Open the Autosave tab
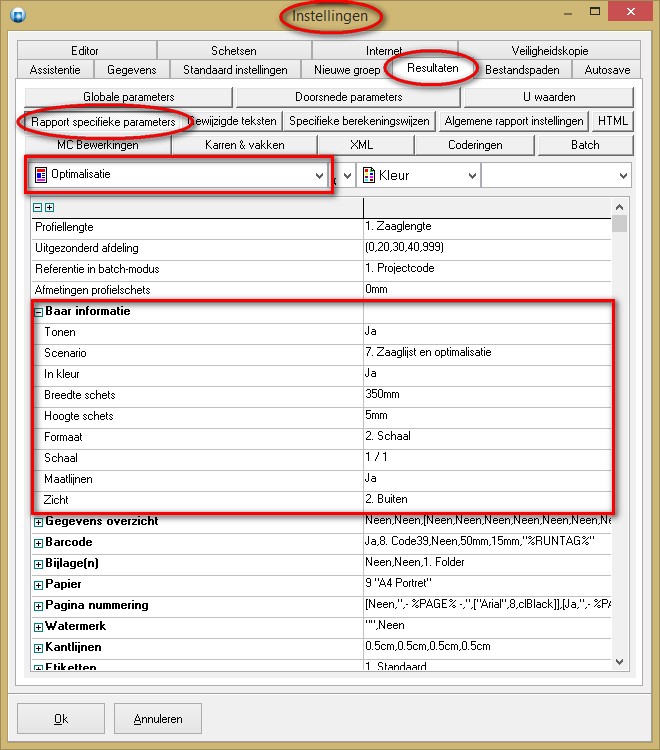The height and width of the screenshot is (750, 660). (607, 70)
